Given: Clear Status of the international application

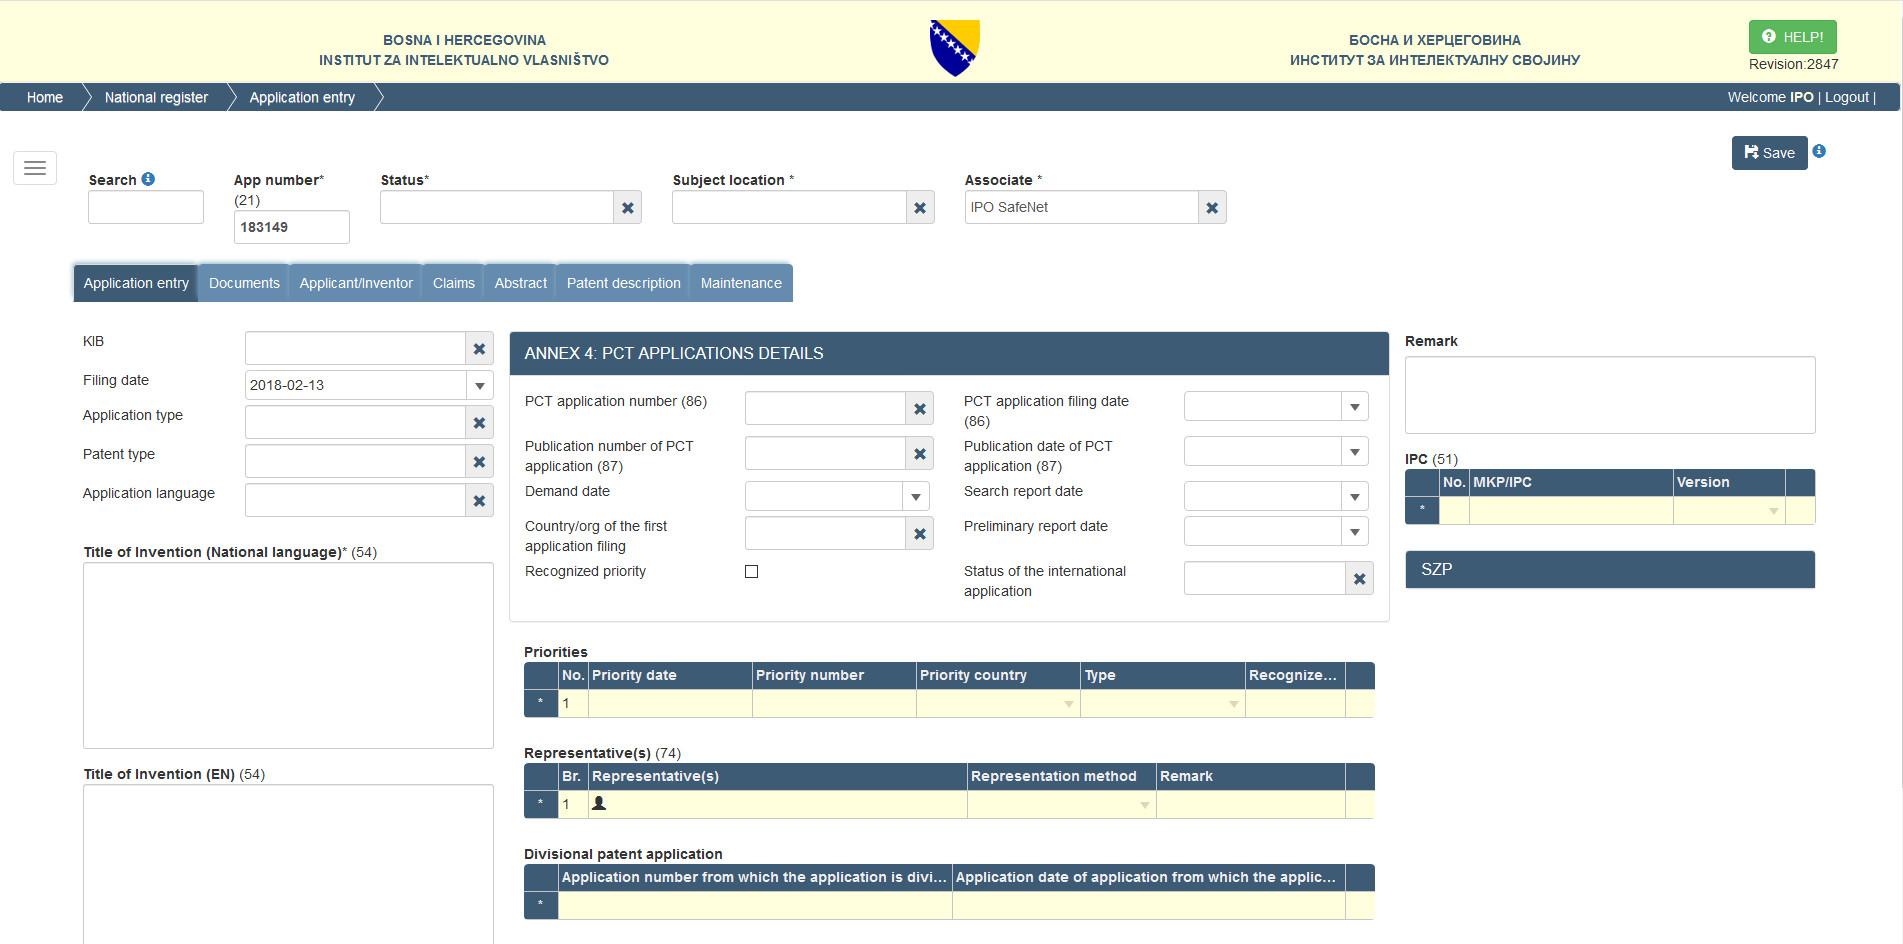Looking at the screenshot, I should pos(1360,579).
